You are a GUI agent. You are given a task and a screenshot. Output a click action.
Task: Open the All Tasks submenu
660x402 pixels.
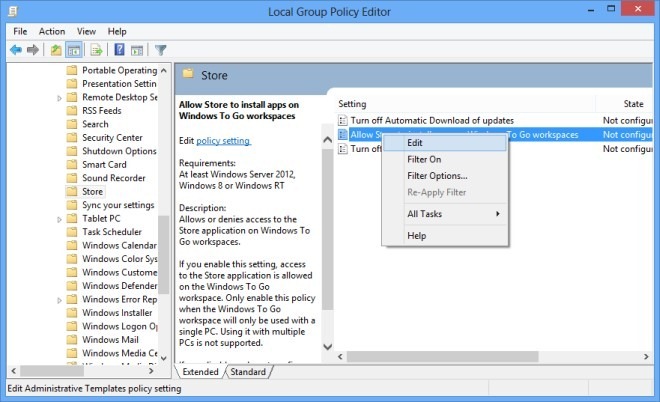(x=445, y=214)
